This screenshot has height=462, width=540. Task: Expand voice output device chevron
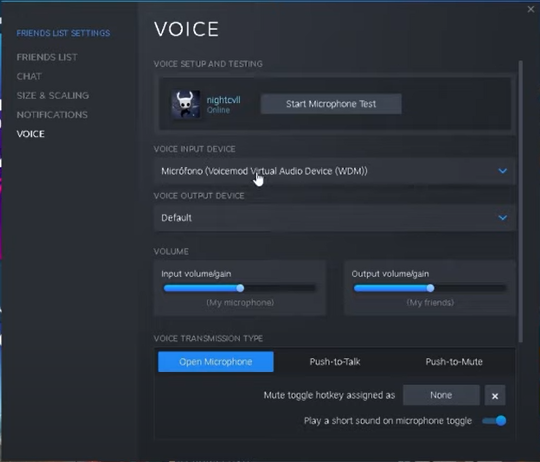pos(502,218)
